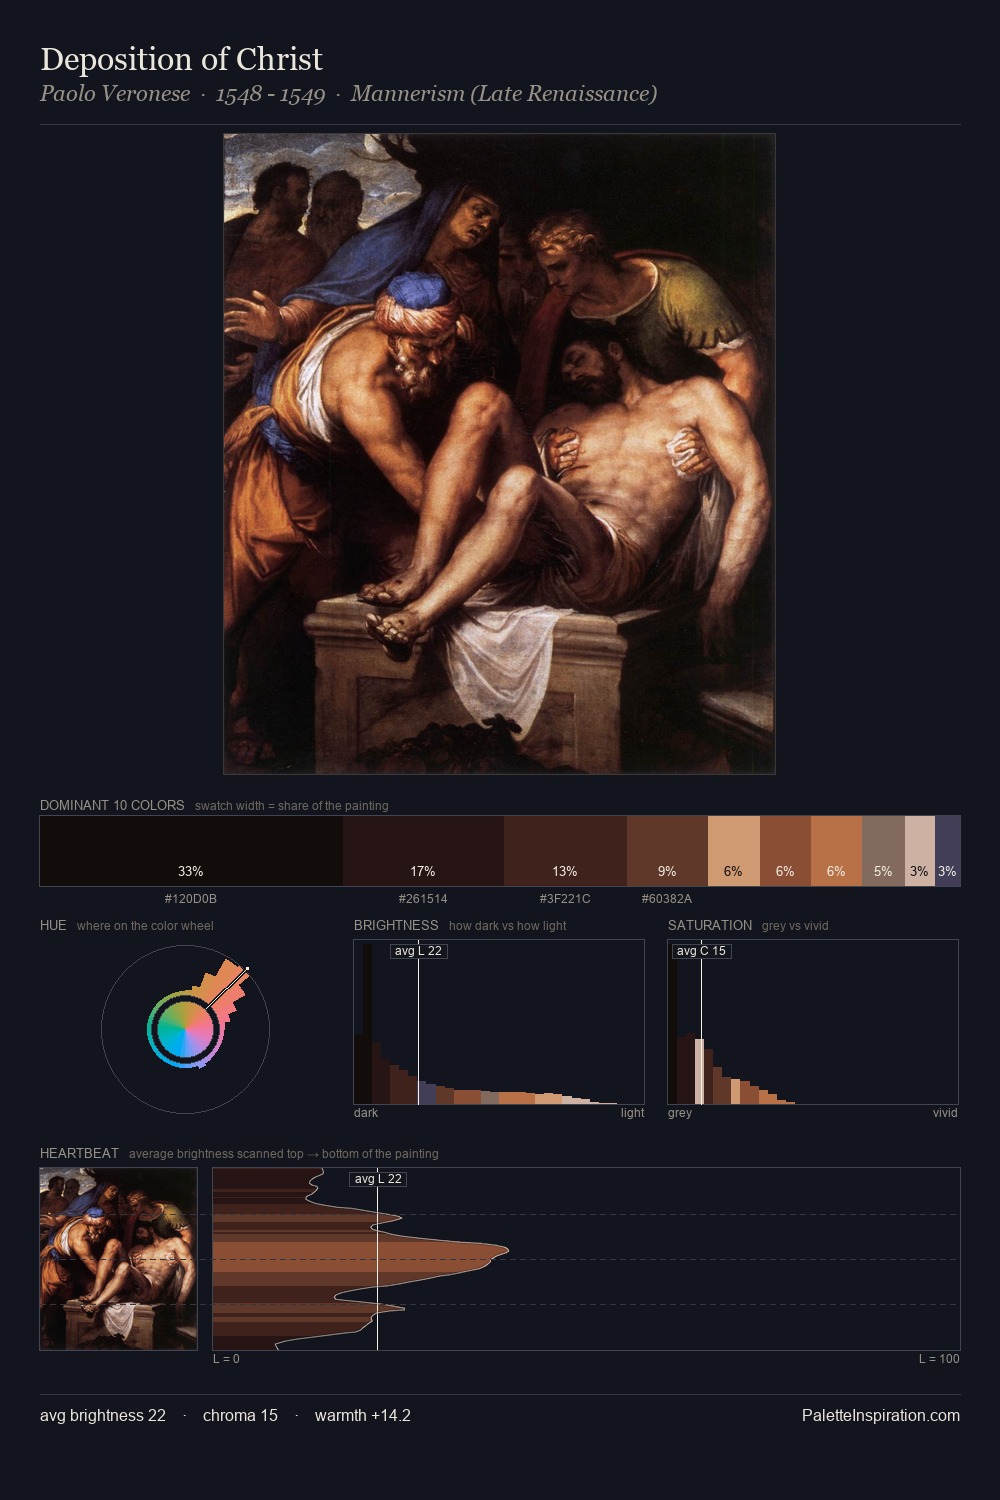
Task: Select the 3% slate purple swatch
Action: 948,851
